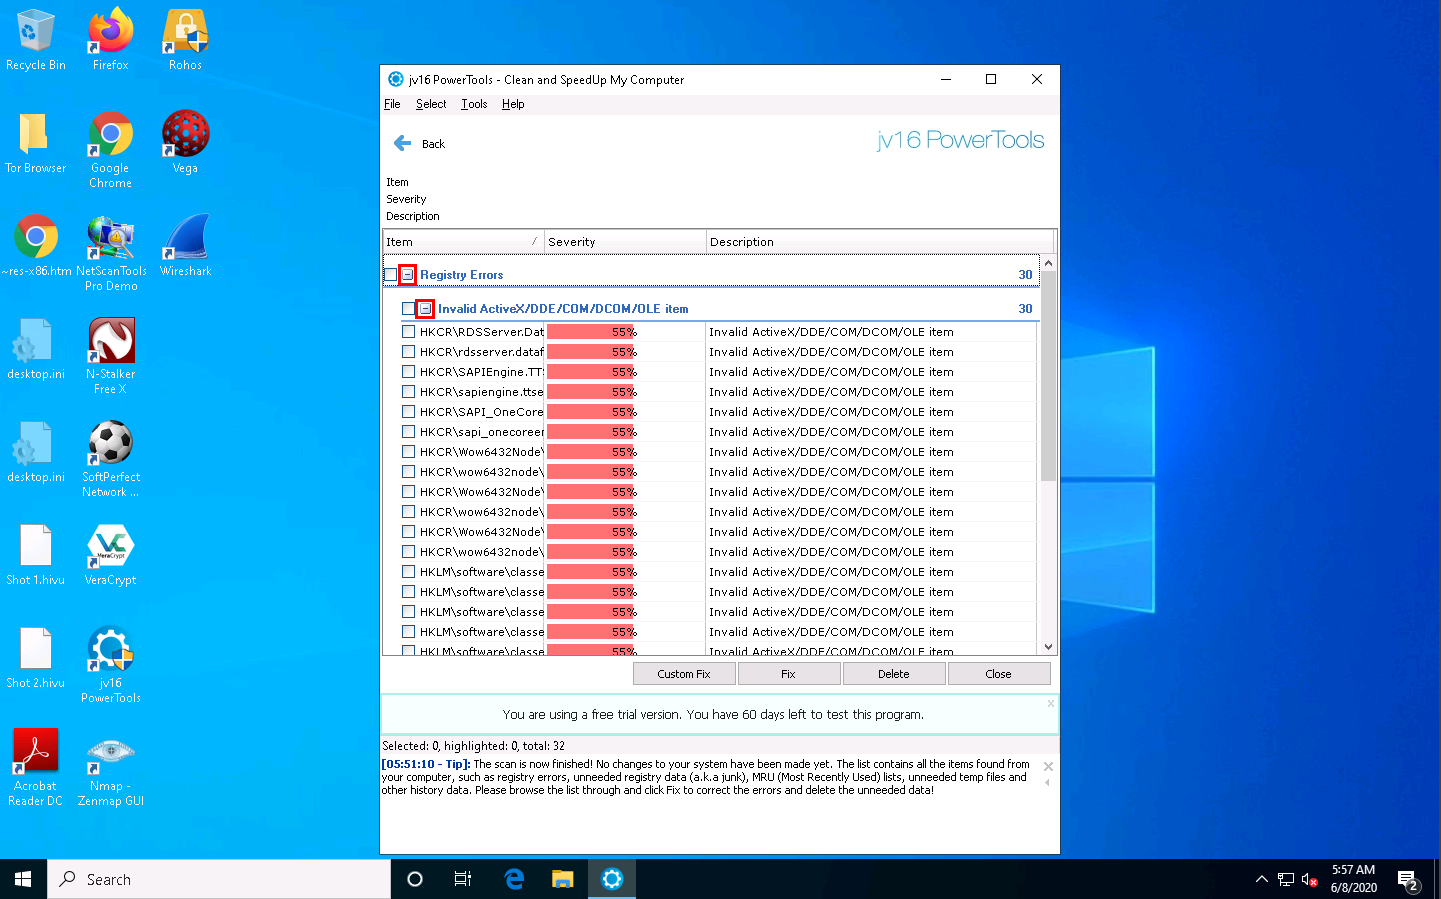
Task: Check the Invalid ActiveX/DDE/COM/DCOM/OLE item group checkbox
Action: pos(408,309)
